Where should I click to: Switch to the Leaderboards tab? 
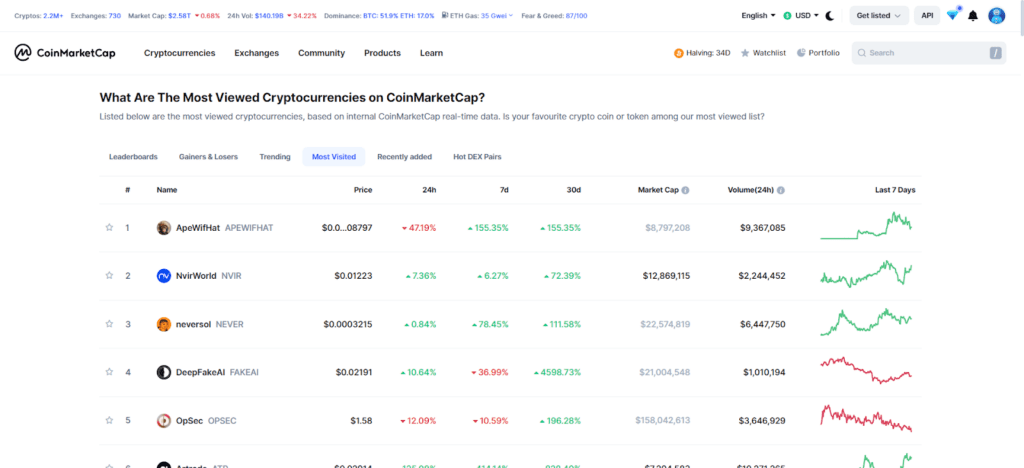133,157
